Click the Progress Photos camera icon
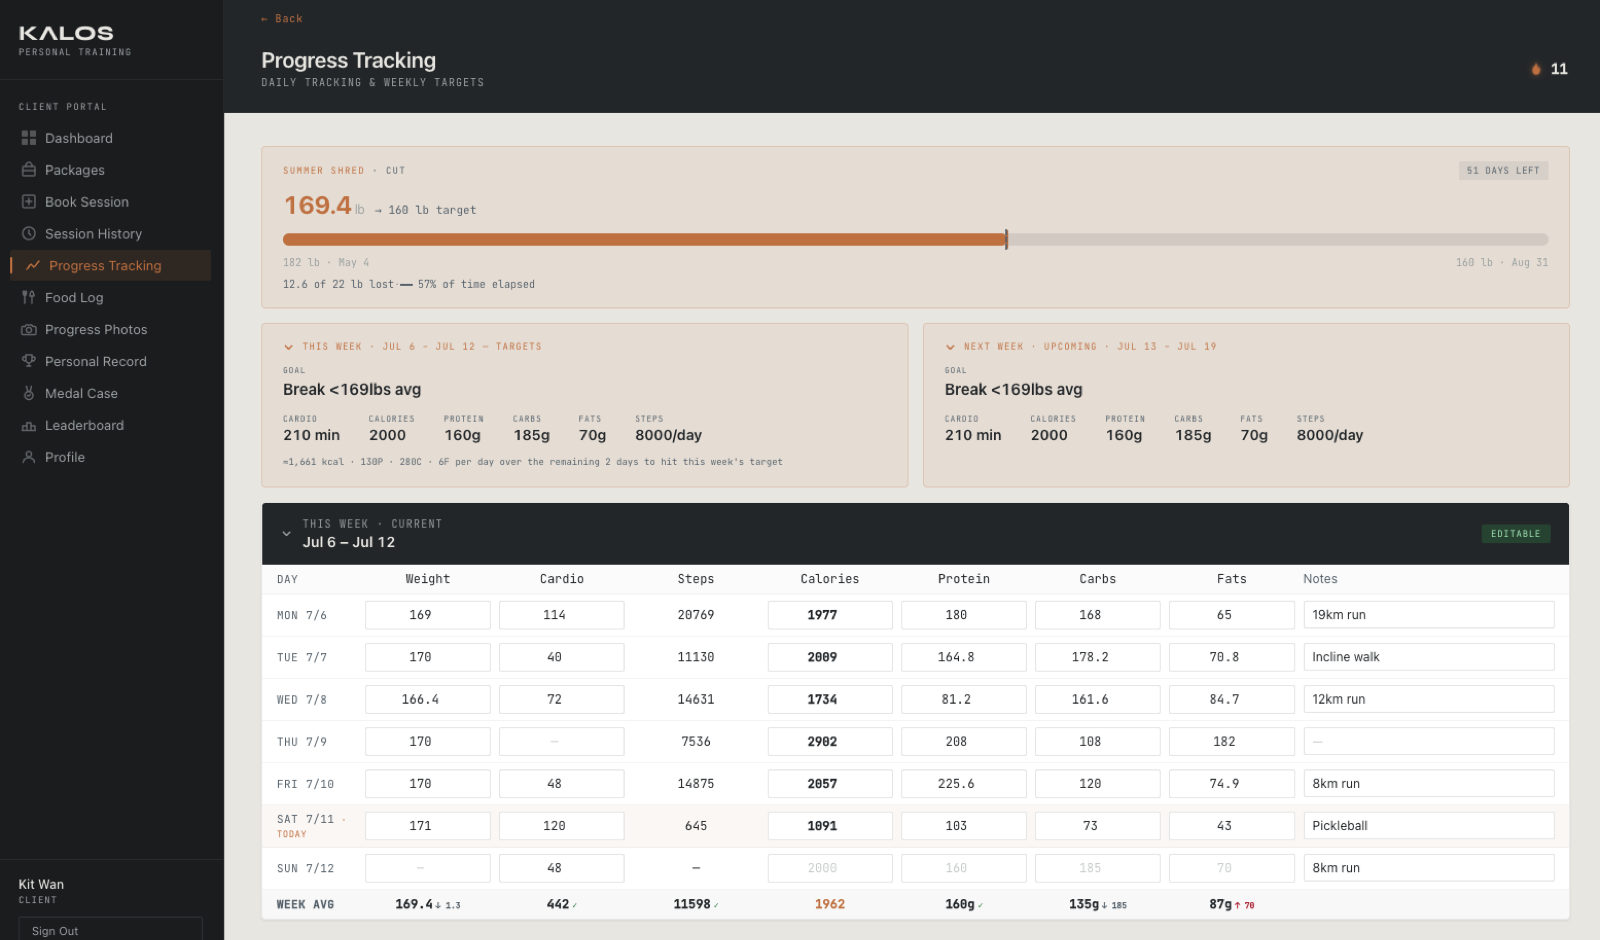This screenshot has width=1600, height=940. click(x=29, y=330)
